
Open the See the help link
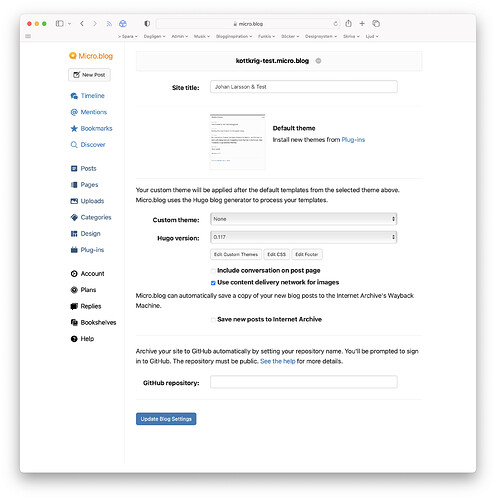tap(278, 361)
